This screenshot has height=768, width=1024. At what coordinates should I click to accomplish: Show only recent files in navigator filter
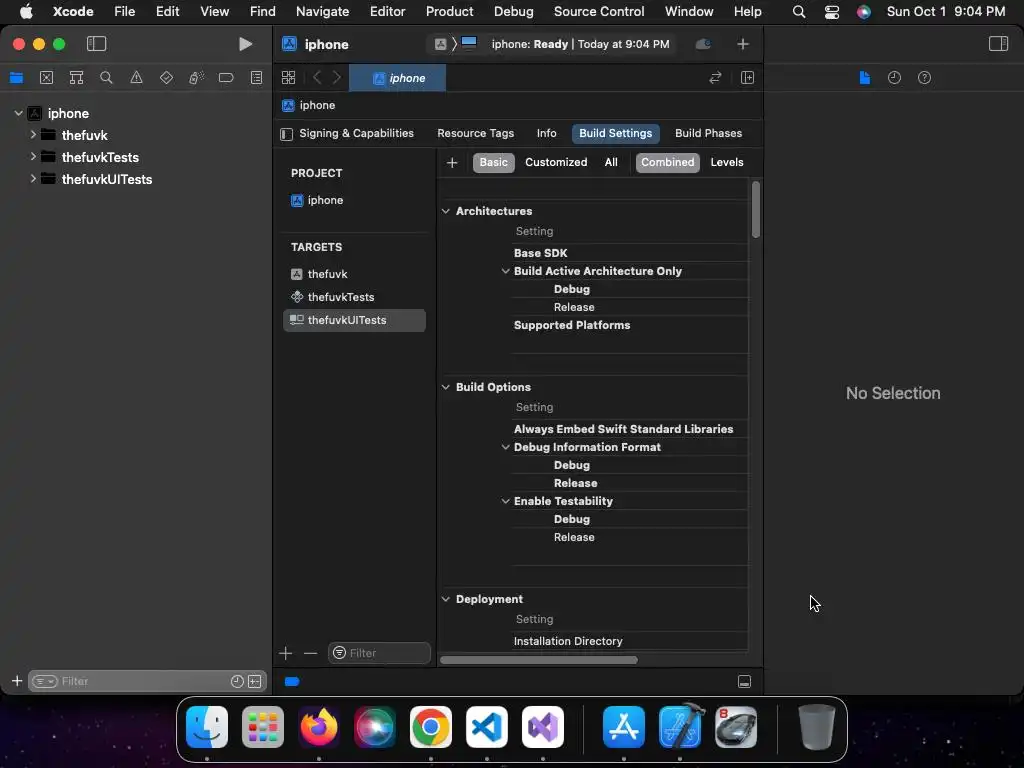pos(237,681)
